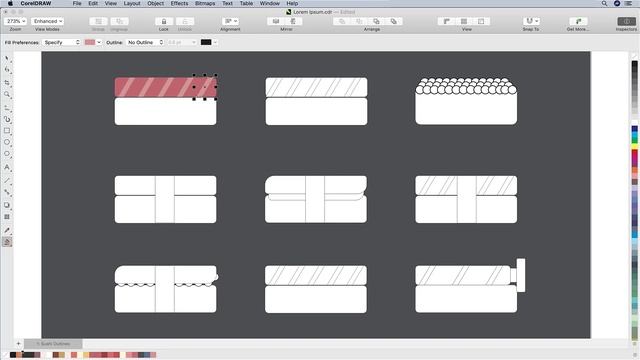This screenshot has height=360, width=640.
Task: Select the Smart Fill bucket tool
Action: (7, 242)
